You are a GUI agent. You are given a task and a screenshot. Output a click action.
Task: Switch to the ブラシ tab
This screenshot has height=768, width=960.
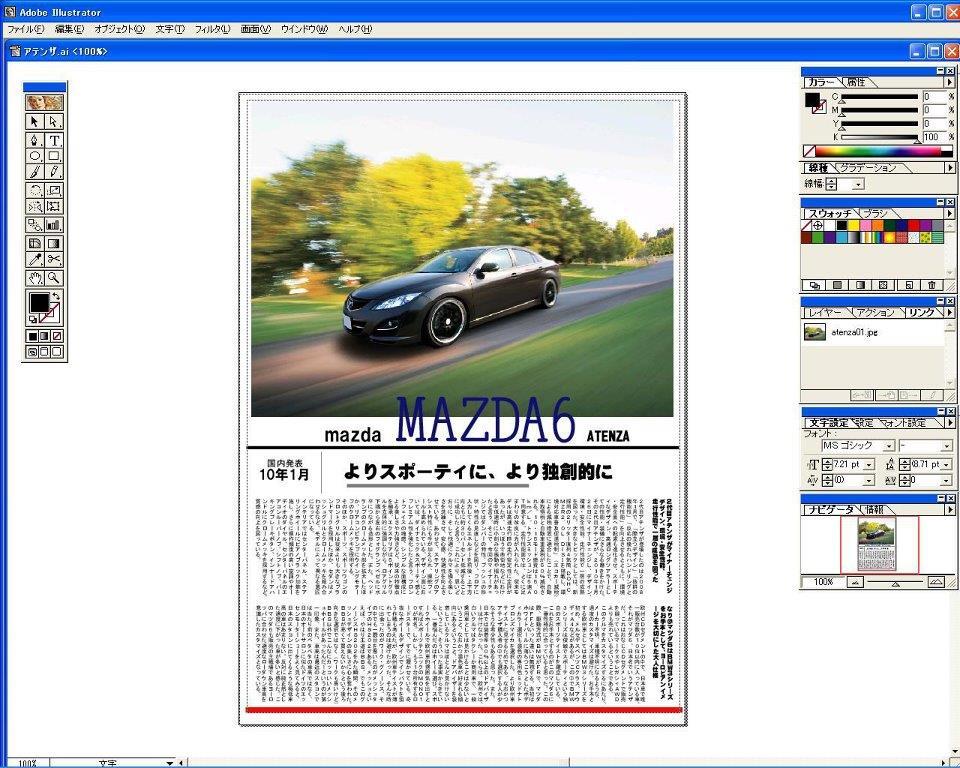[x=875, y=214]
